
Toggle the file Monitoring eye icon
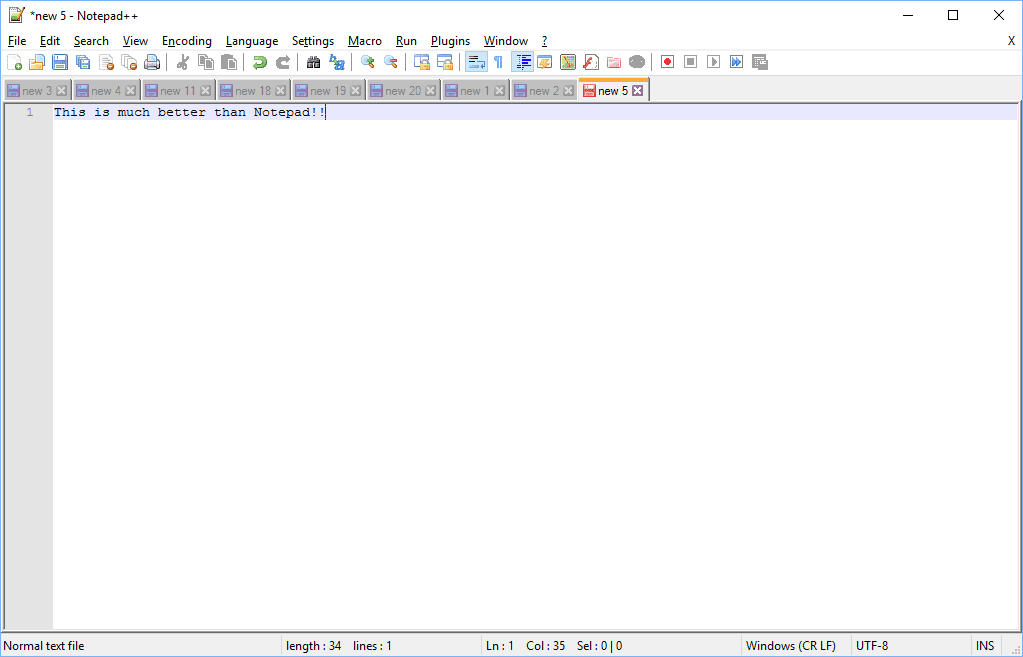click(x=637, y=62)
